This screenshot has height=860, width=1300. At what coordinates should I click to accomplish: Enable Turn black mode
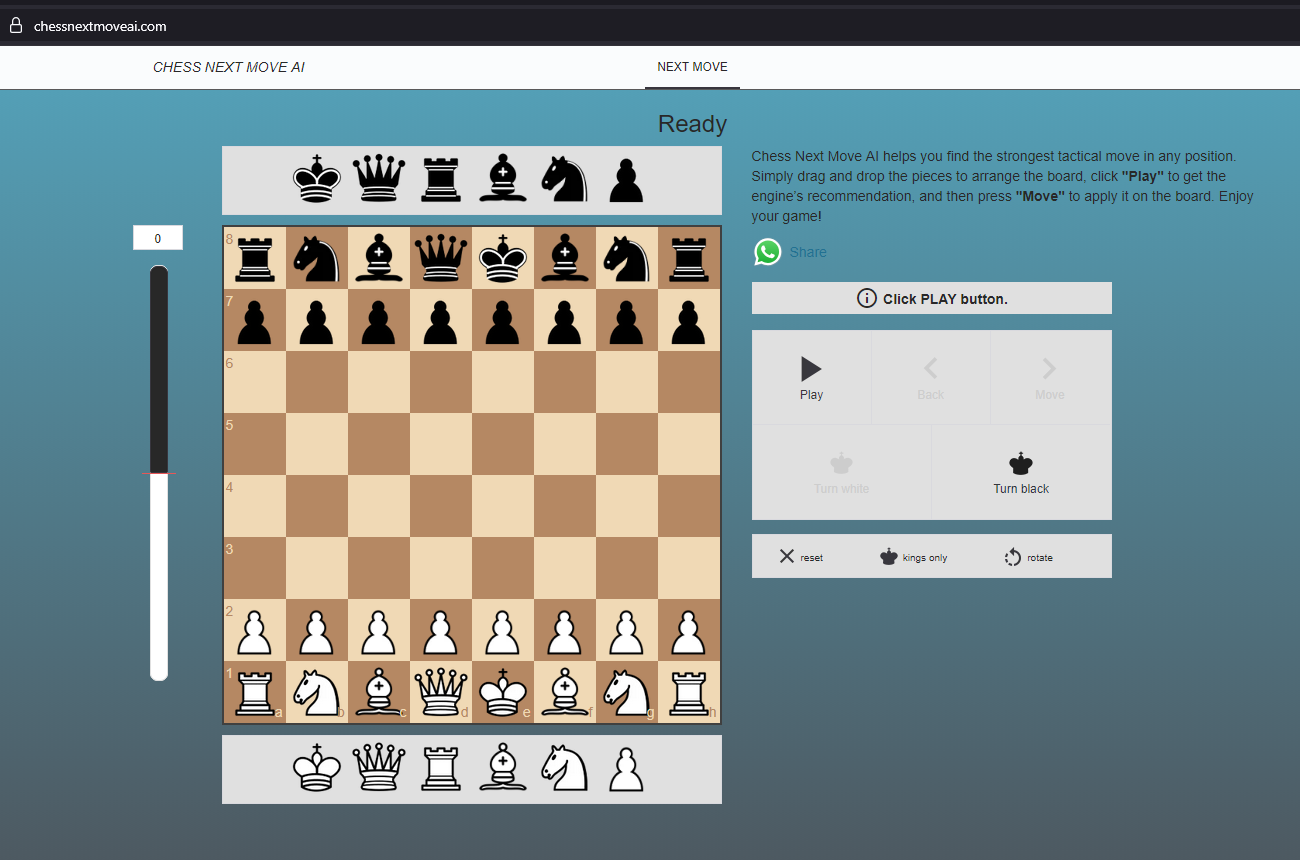pyautogui.click(x=1020, y=470)
